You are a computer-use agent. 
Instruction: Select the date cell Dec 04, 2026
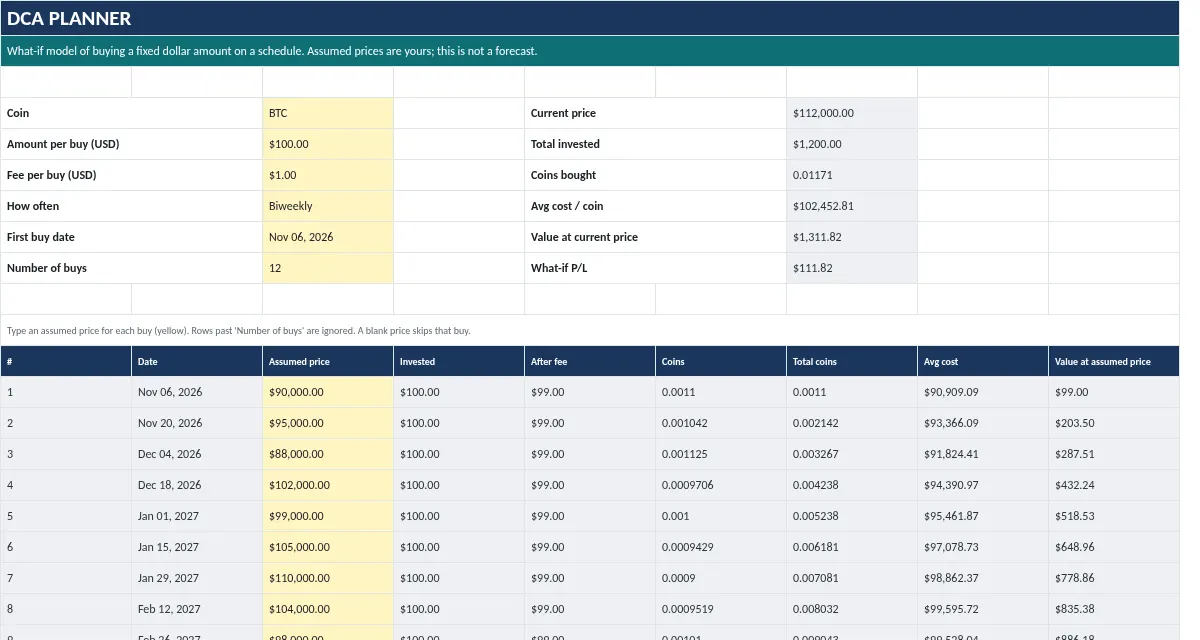[197, 454]
